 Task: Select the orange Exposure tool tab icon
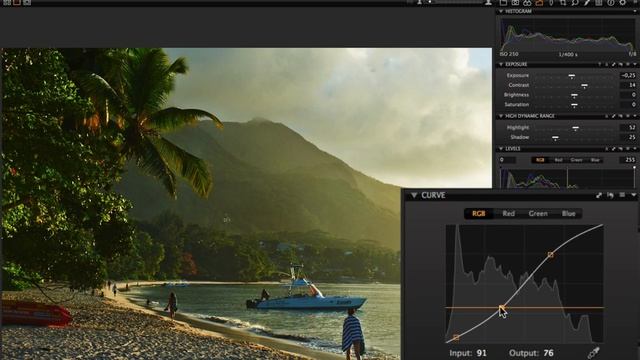pos(539,3)
